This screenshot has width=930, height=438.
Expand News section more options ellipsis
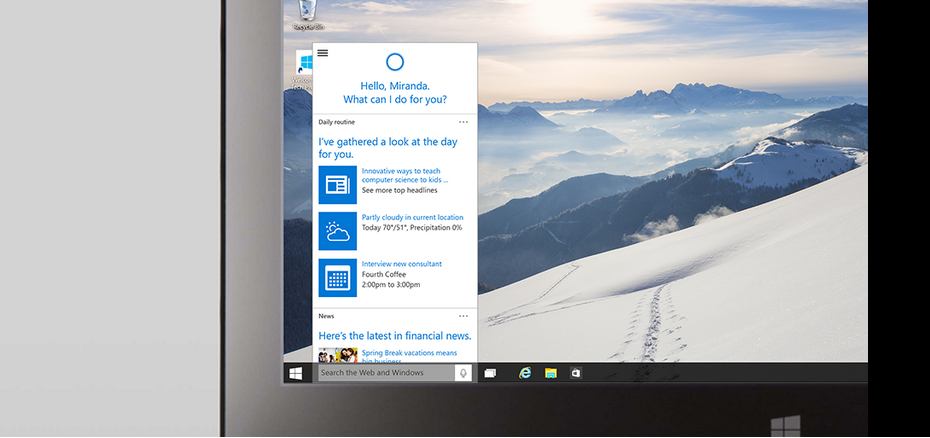(463, 316)
